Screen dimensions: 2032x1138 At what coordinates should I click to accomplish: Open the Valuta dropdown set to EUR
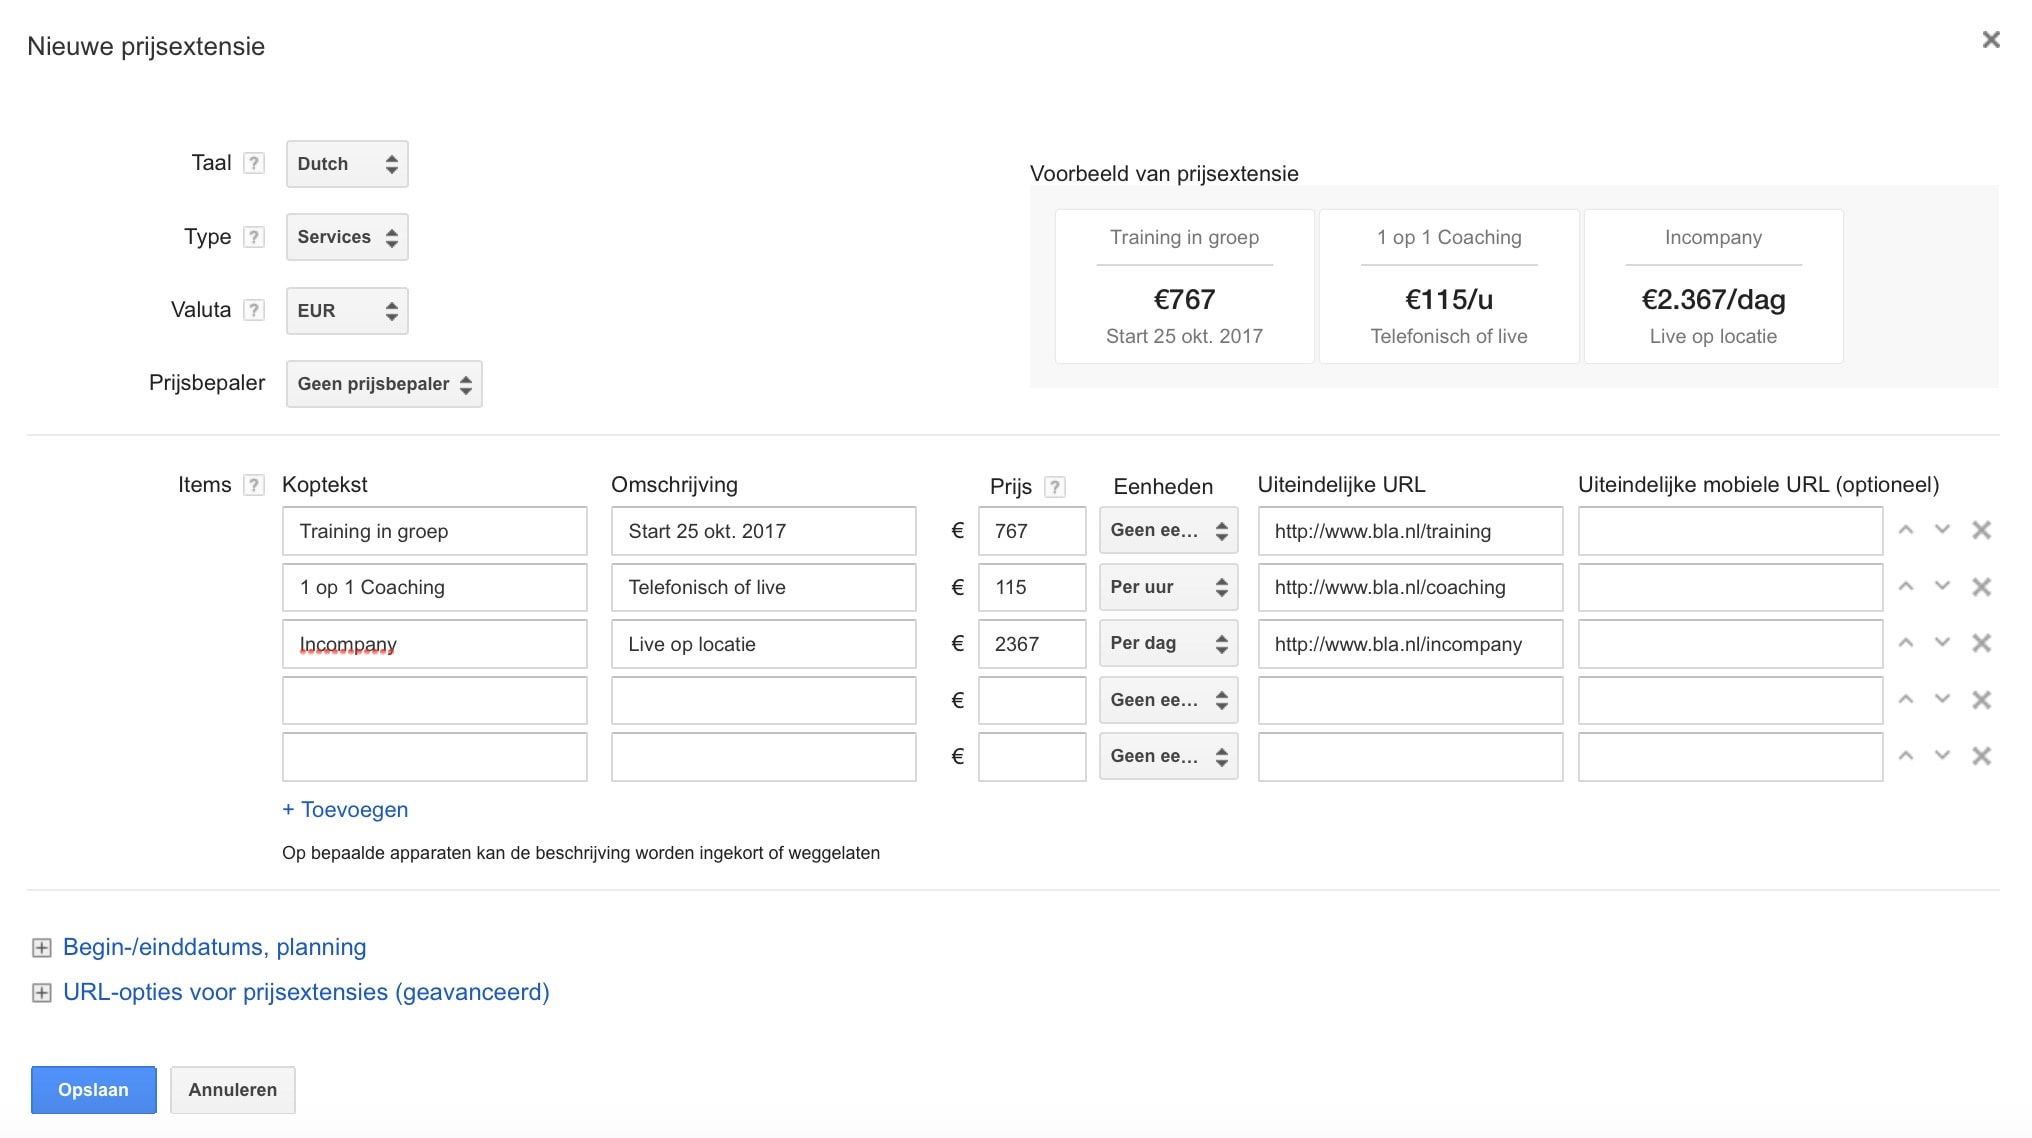pyautogui.click(x=347, y=311)
